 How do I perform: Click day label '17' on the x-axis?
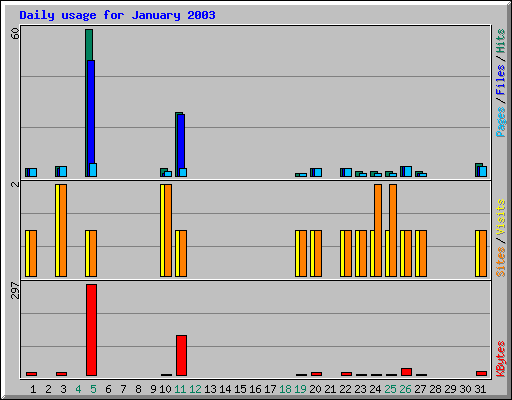270,389
